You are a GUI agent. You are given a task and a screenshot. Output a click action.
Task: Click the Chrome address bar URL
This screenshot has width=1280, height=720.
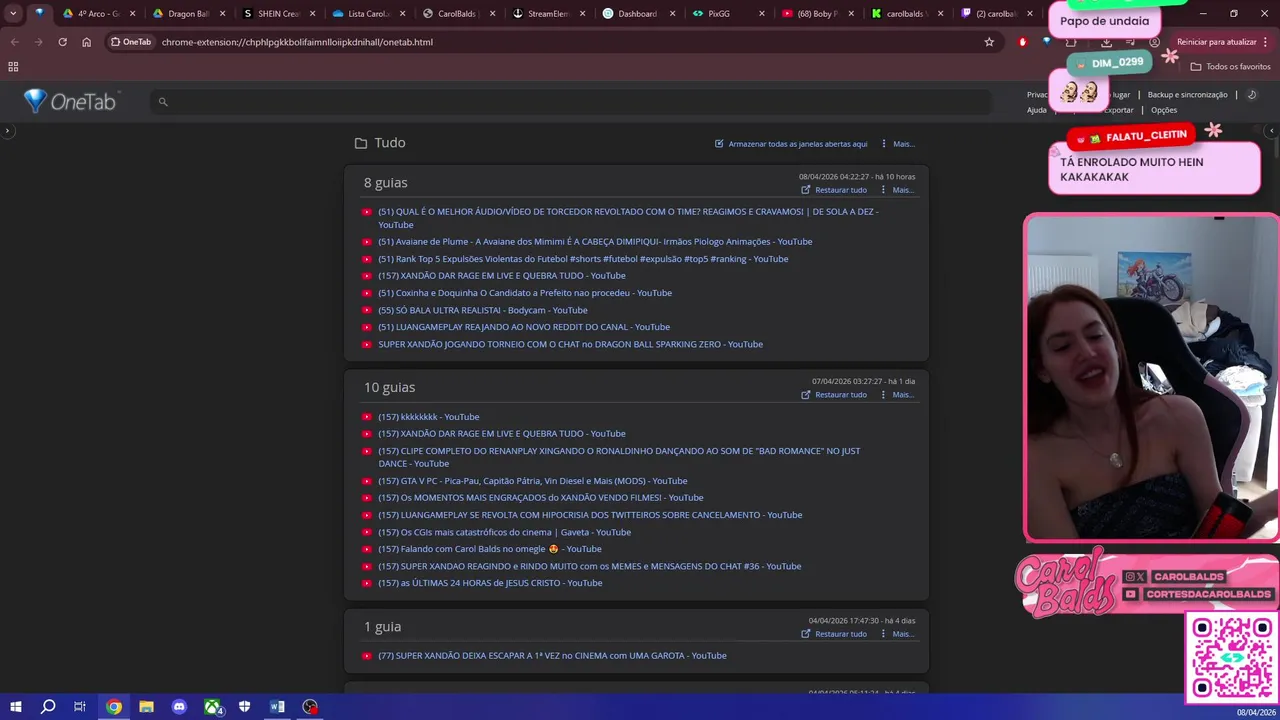tap(297, 42)
